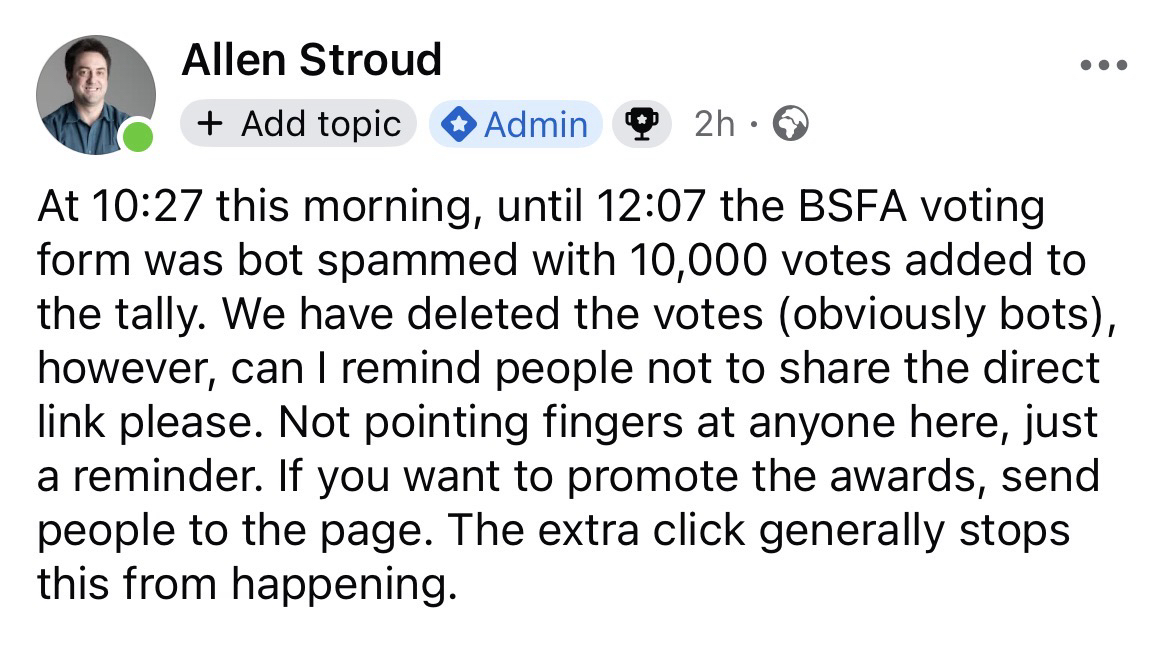Viewport: 1170px width, 649px height.
Task: Click the blue Admin shield star icon
Action: tap(459, 125)
